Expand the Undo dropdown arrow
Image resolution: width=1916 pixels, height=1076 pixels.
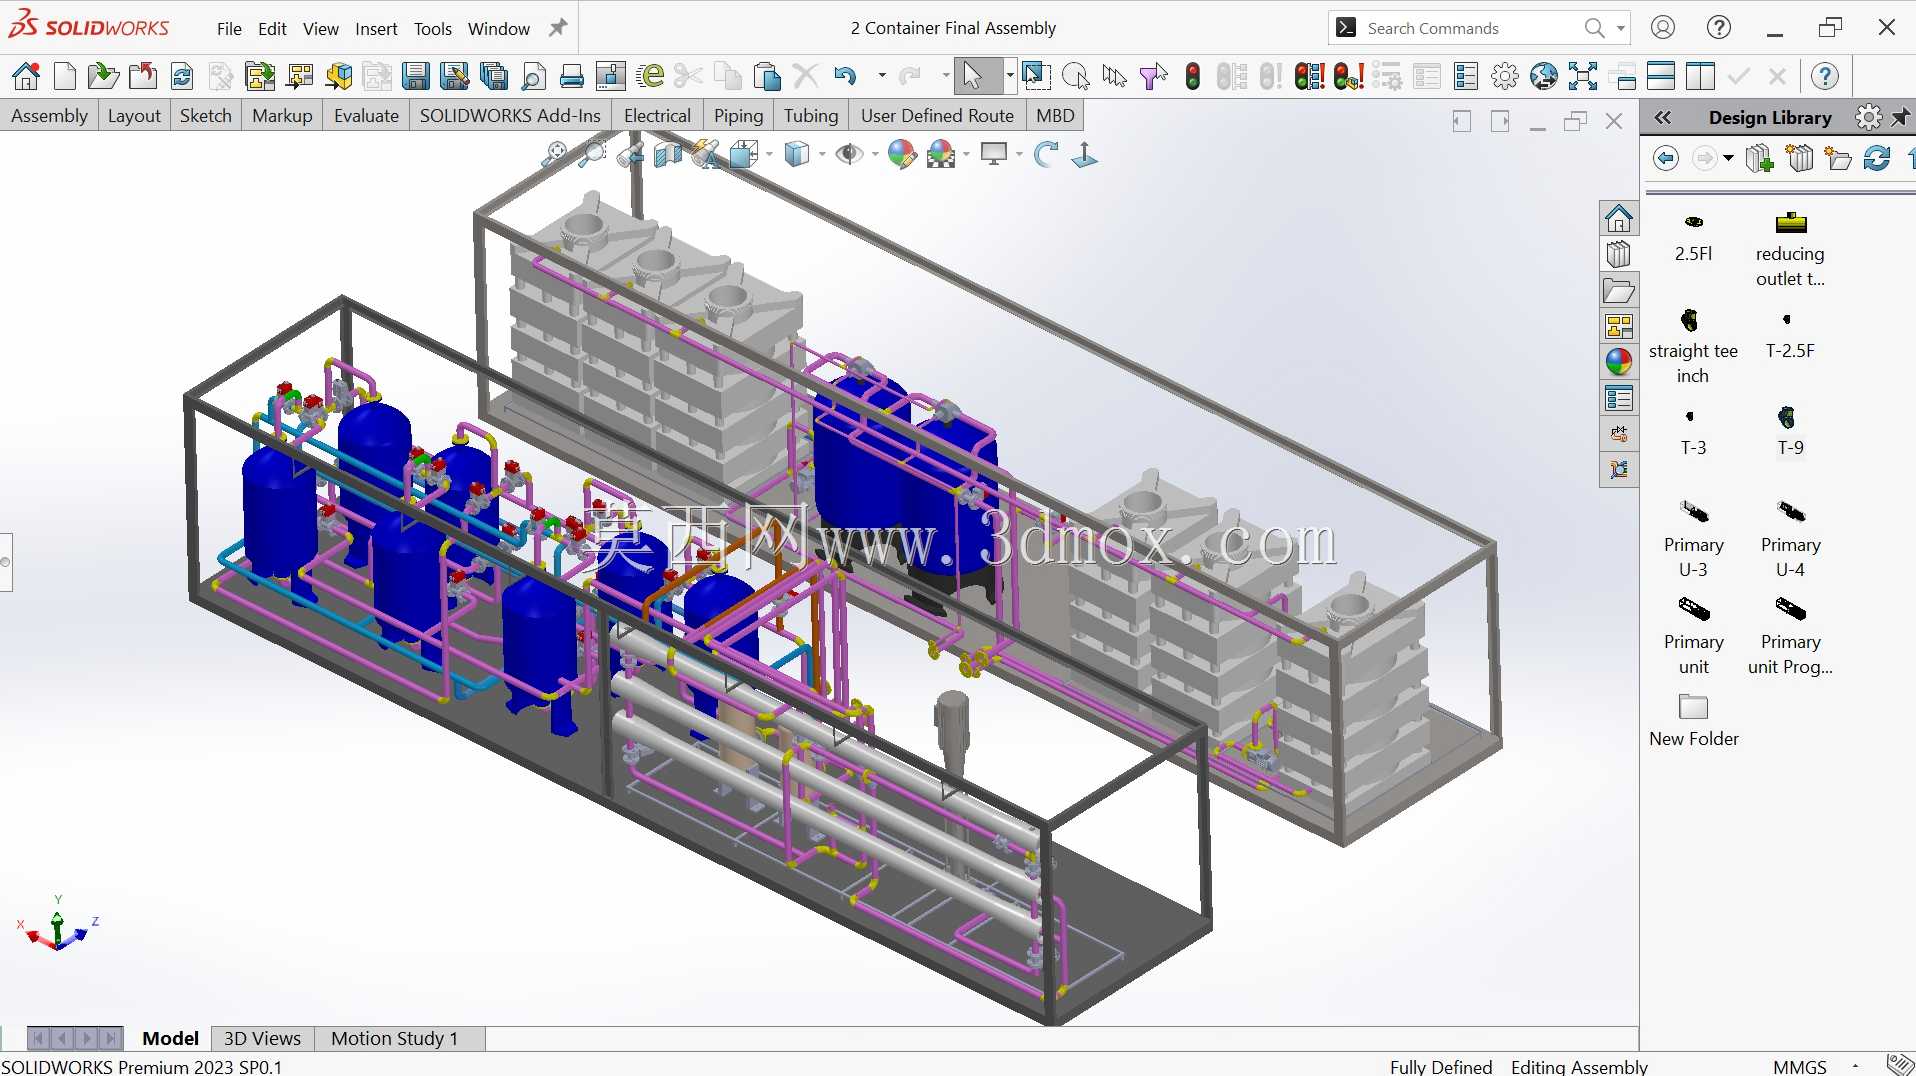(881, 76)
